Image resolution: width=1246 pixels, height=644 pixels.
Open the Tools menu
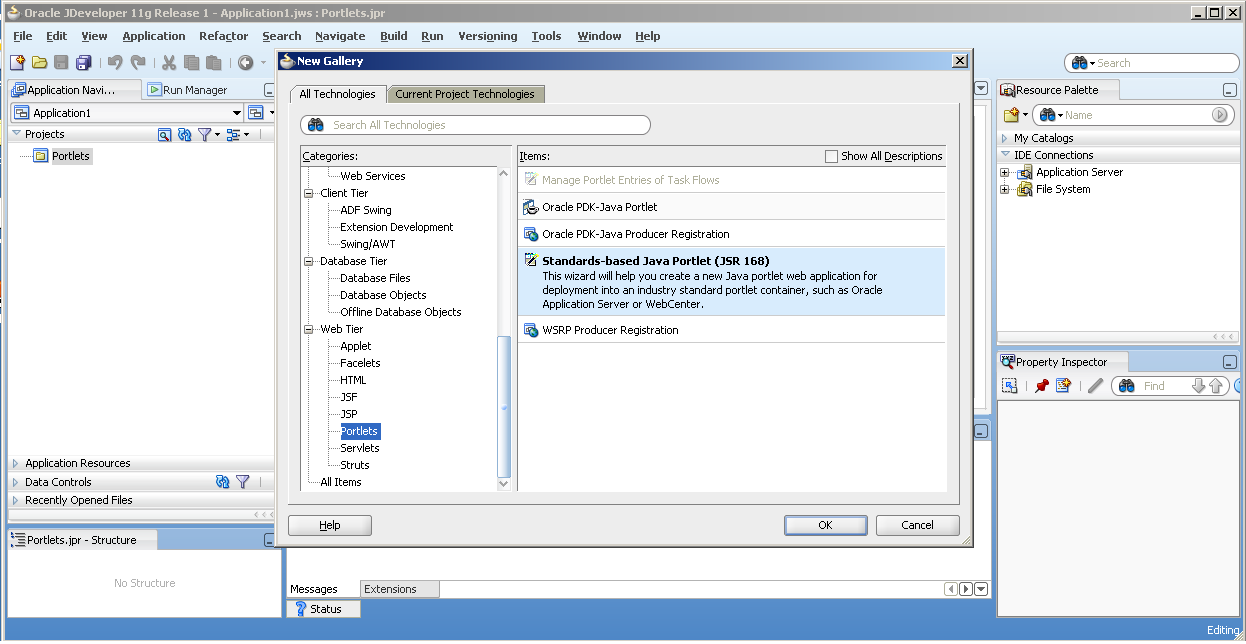tap(546, 36)
